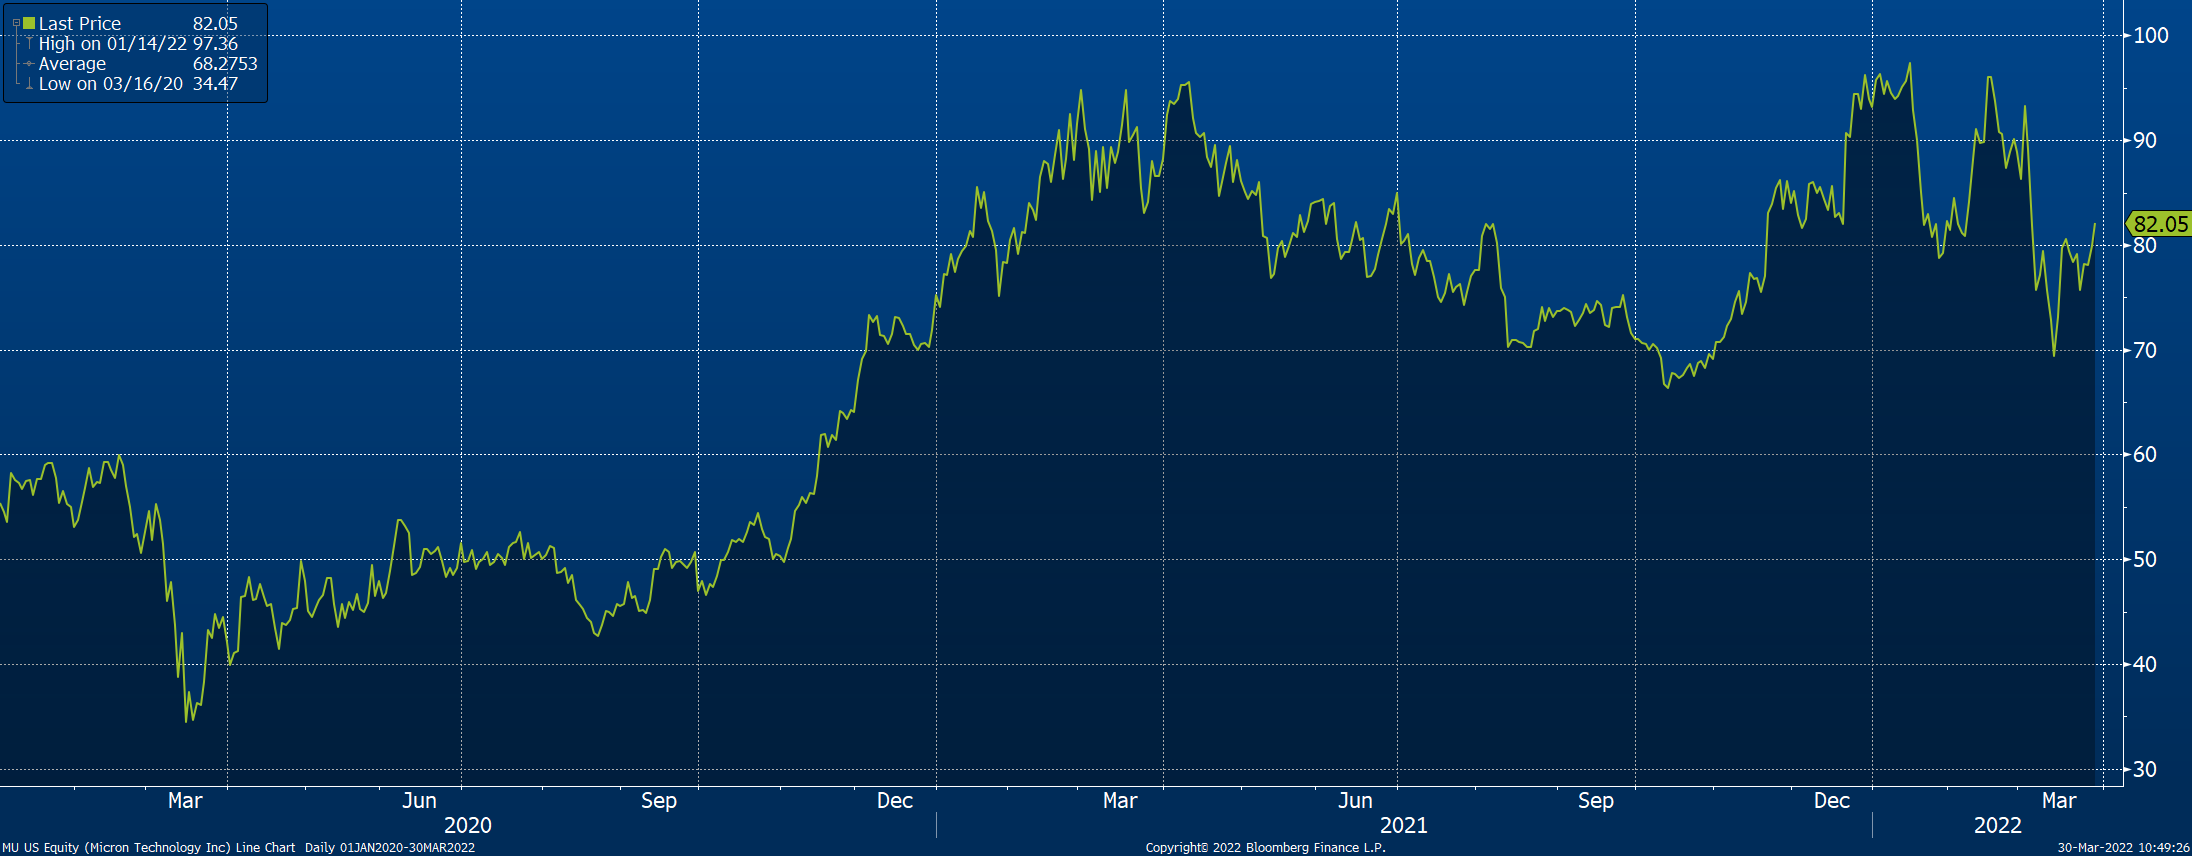
Task: Click the 50 price axis label
Action: click(2145, 559)
